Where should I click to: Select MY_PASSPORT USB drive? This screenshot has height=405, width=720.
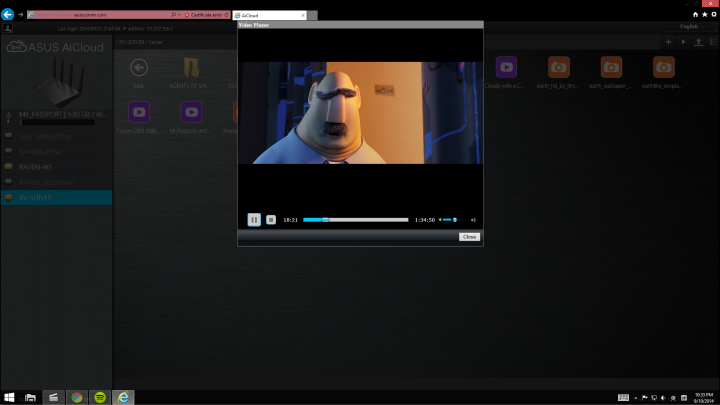pyautogui.click(x=56, y=117)
